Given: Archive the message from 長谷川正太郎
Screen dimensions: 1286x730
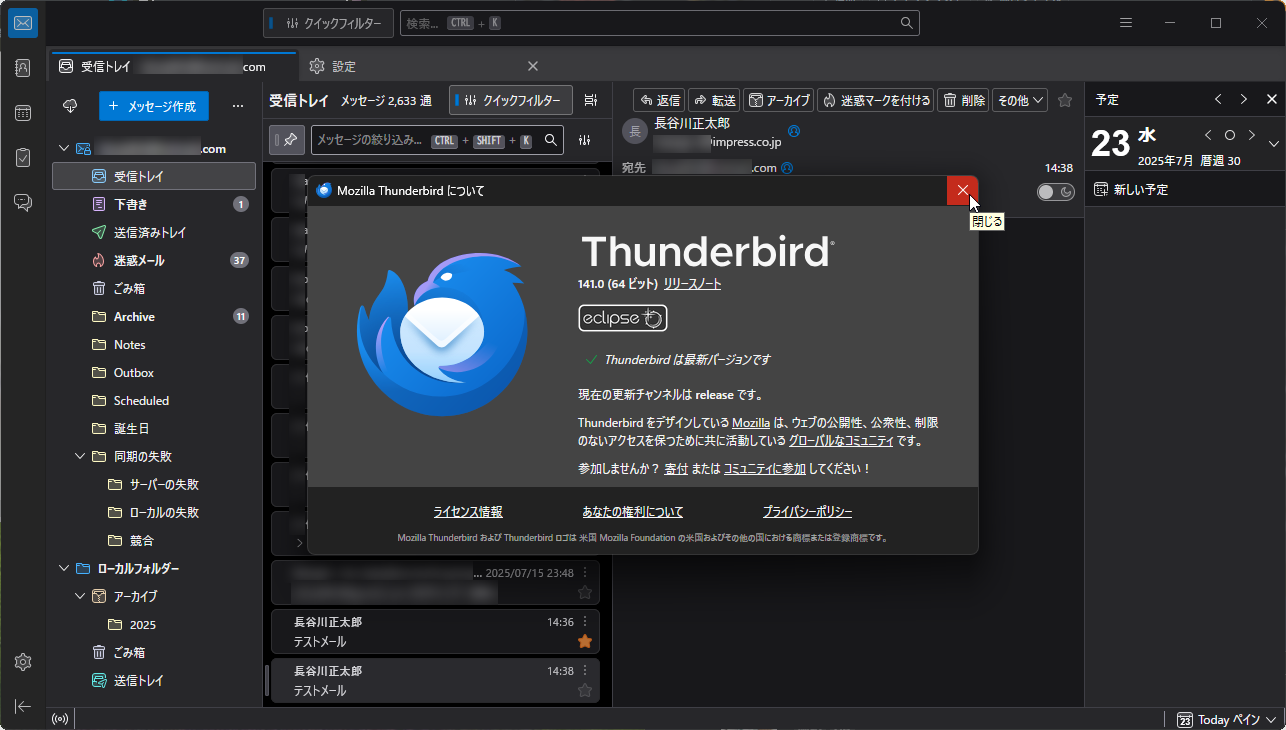Looking at the screenshot, I should (x=779, y=99).
